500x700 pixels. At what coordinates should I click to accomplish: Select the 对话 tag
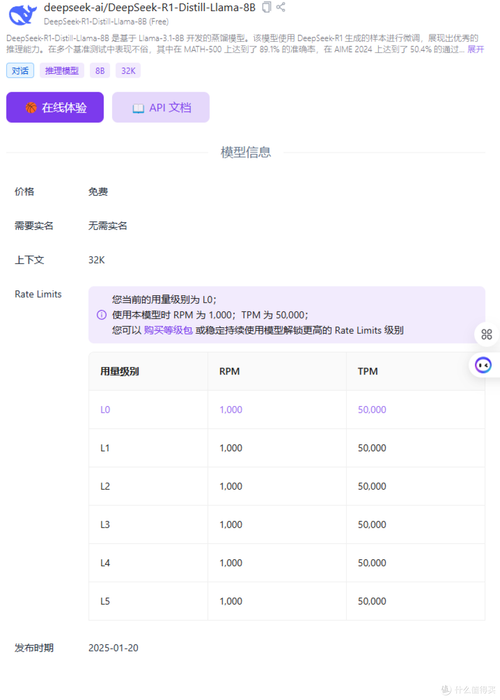[20, 71]
